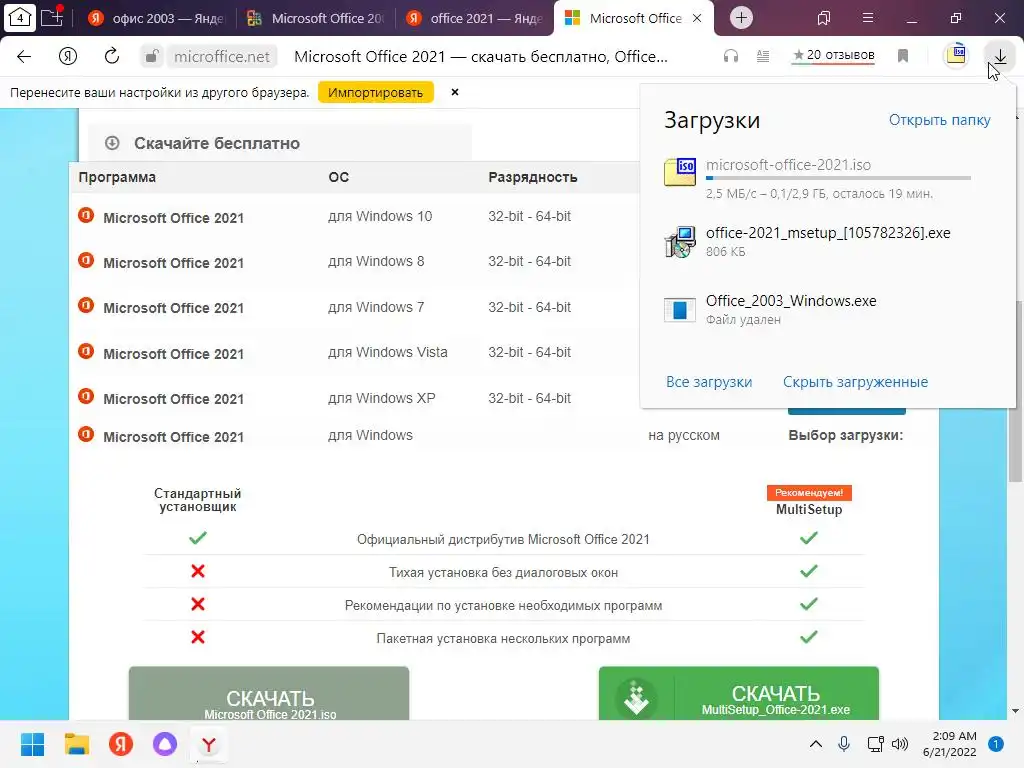Toggle the downloads arrow button
The width and height of the screenshot is (1024, 768).
click(1000, 56)
